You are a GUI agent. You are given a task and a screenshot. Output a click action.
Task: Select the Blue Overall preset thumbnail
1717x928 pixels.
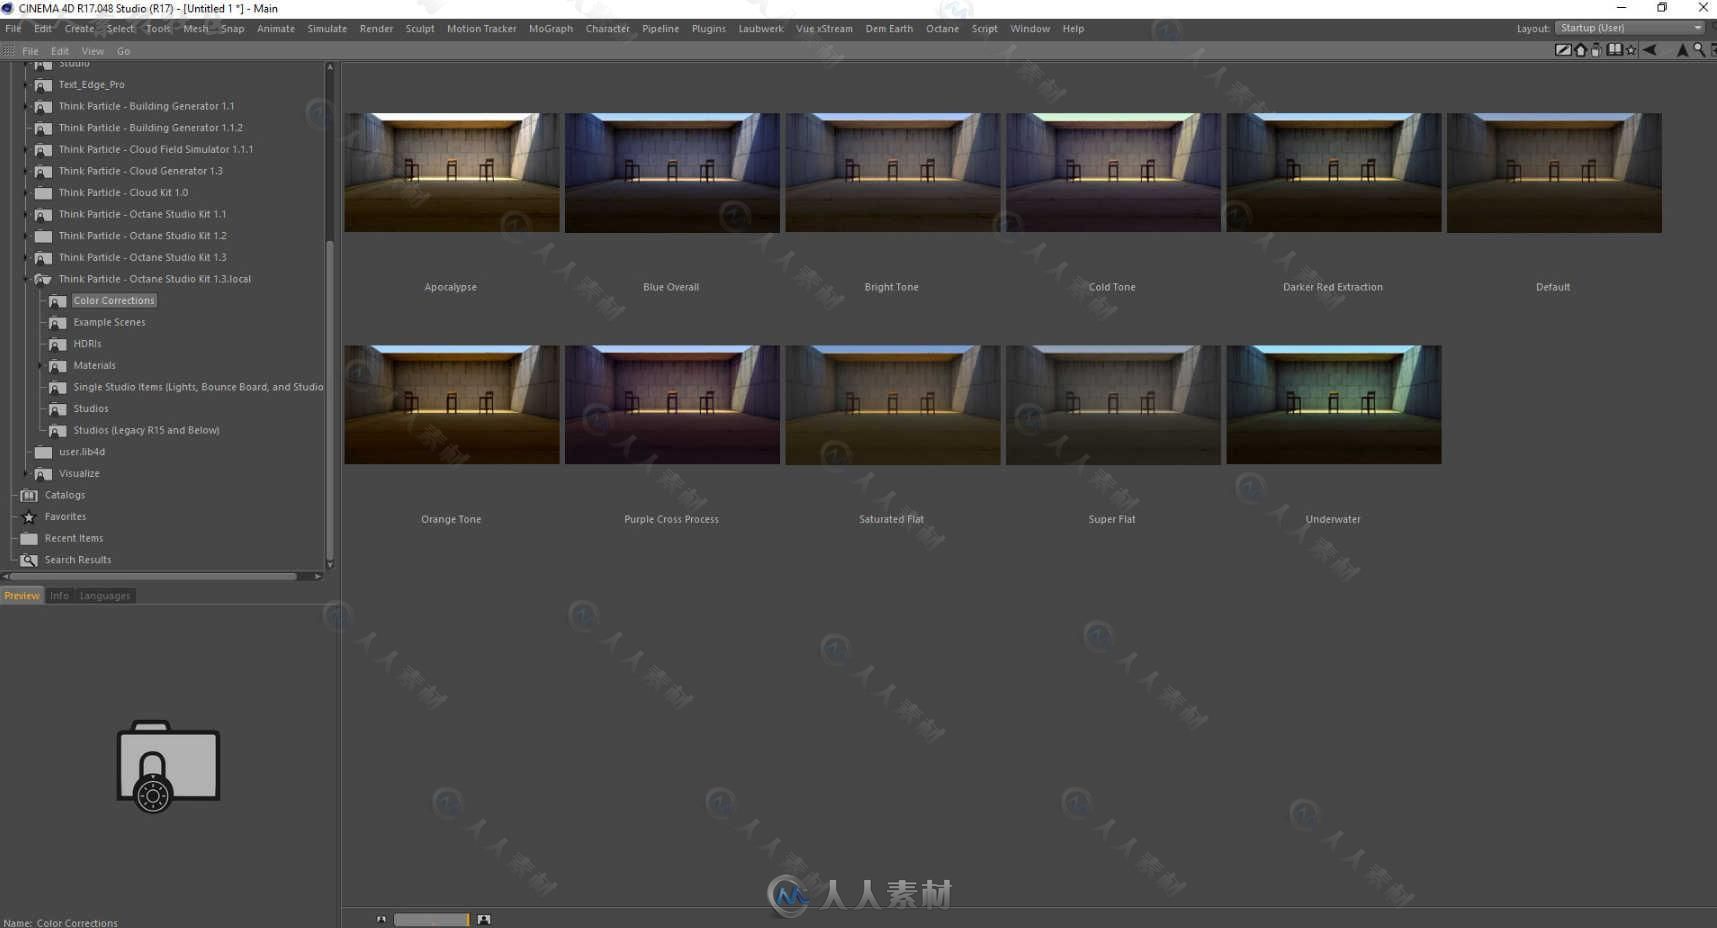(672, 172)
